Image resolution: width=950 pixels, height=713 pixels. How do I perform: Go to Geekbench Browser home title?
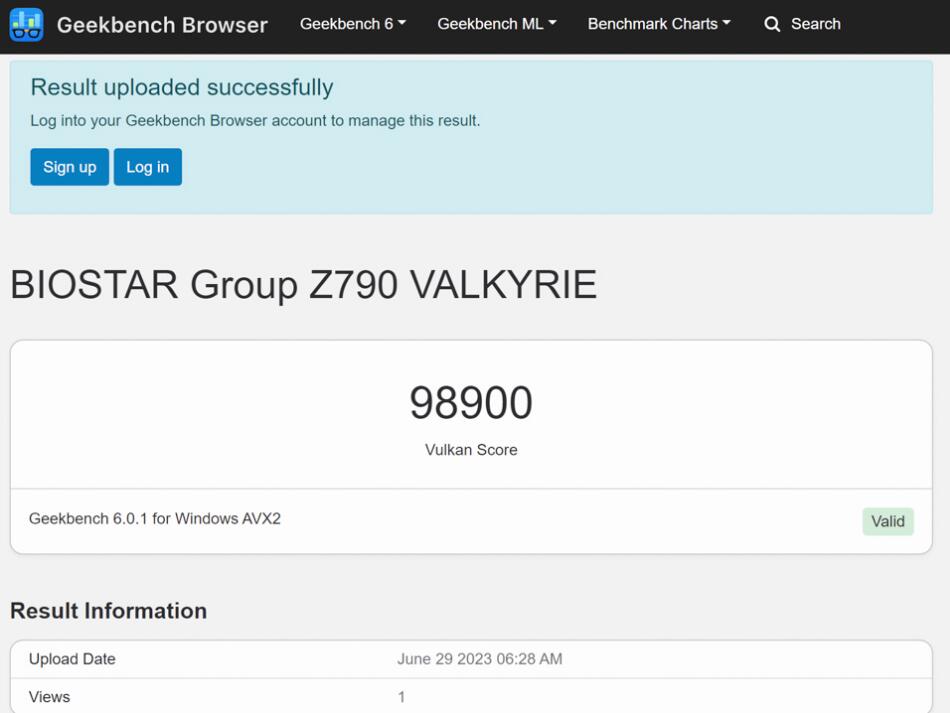[162, 25]
